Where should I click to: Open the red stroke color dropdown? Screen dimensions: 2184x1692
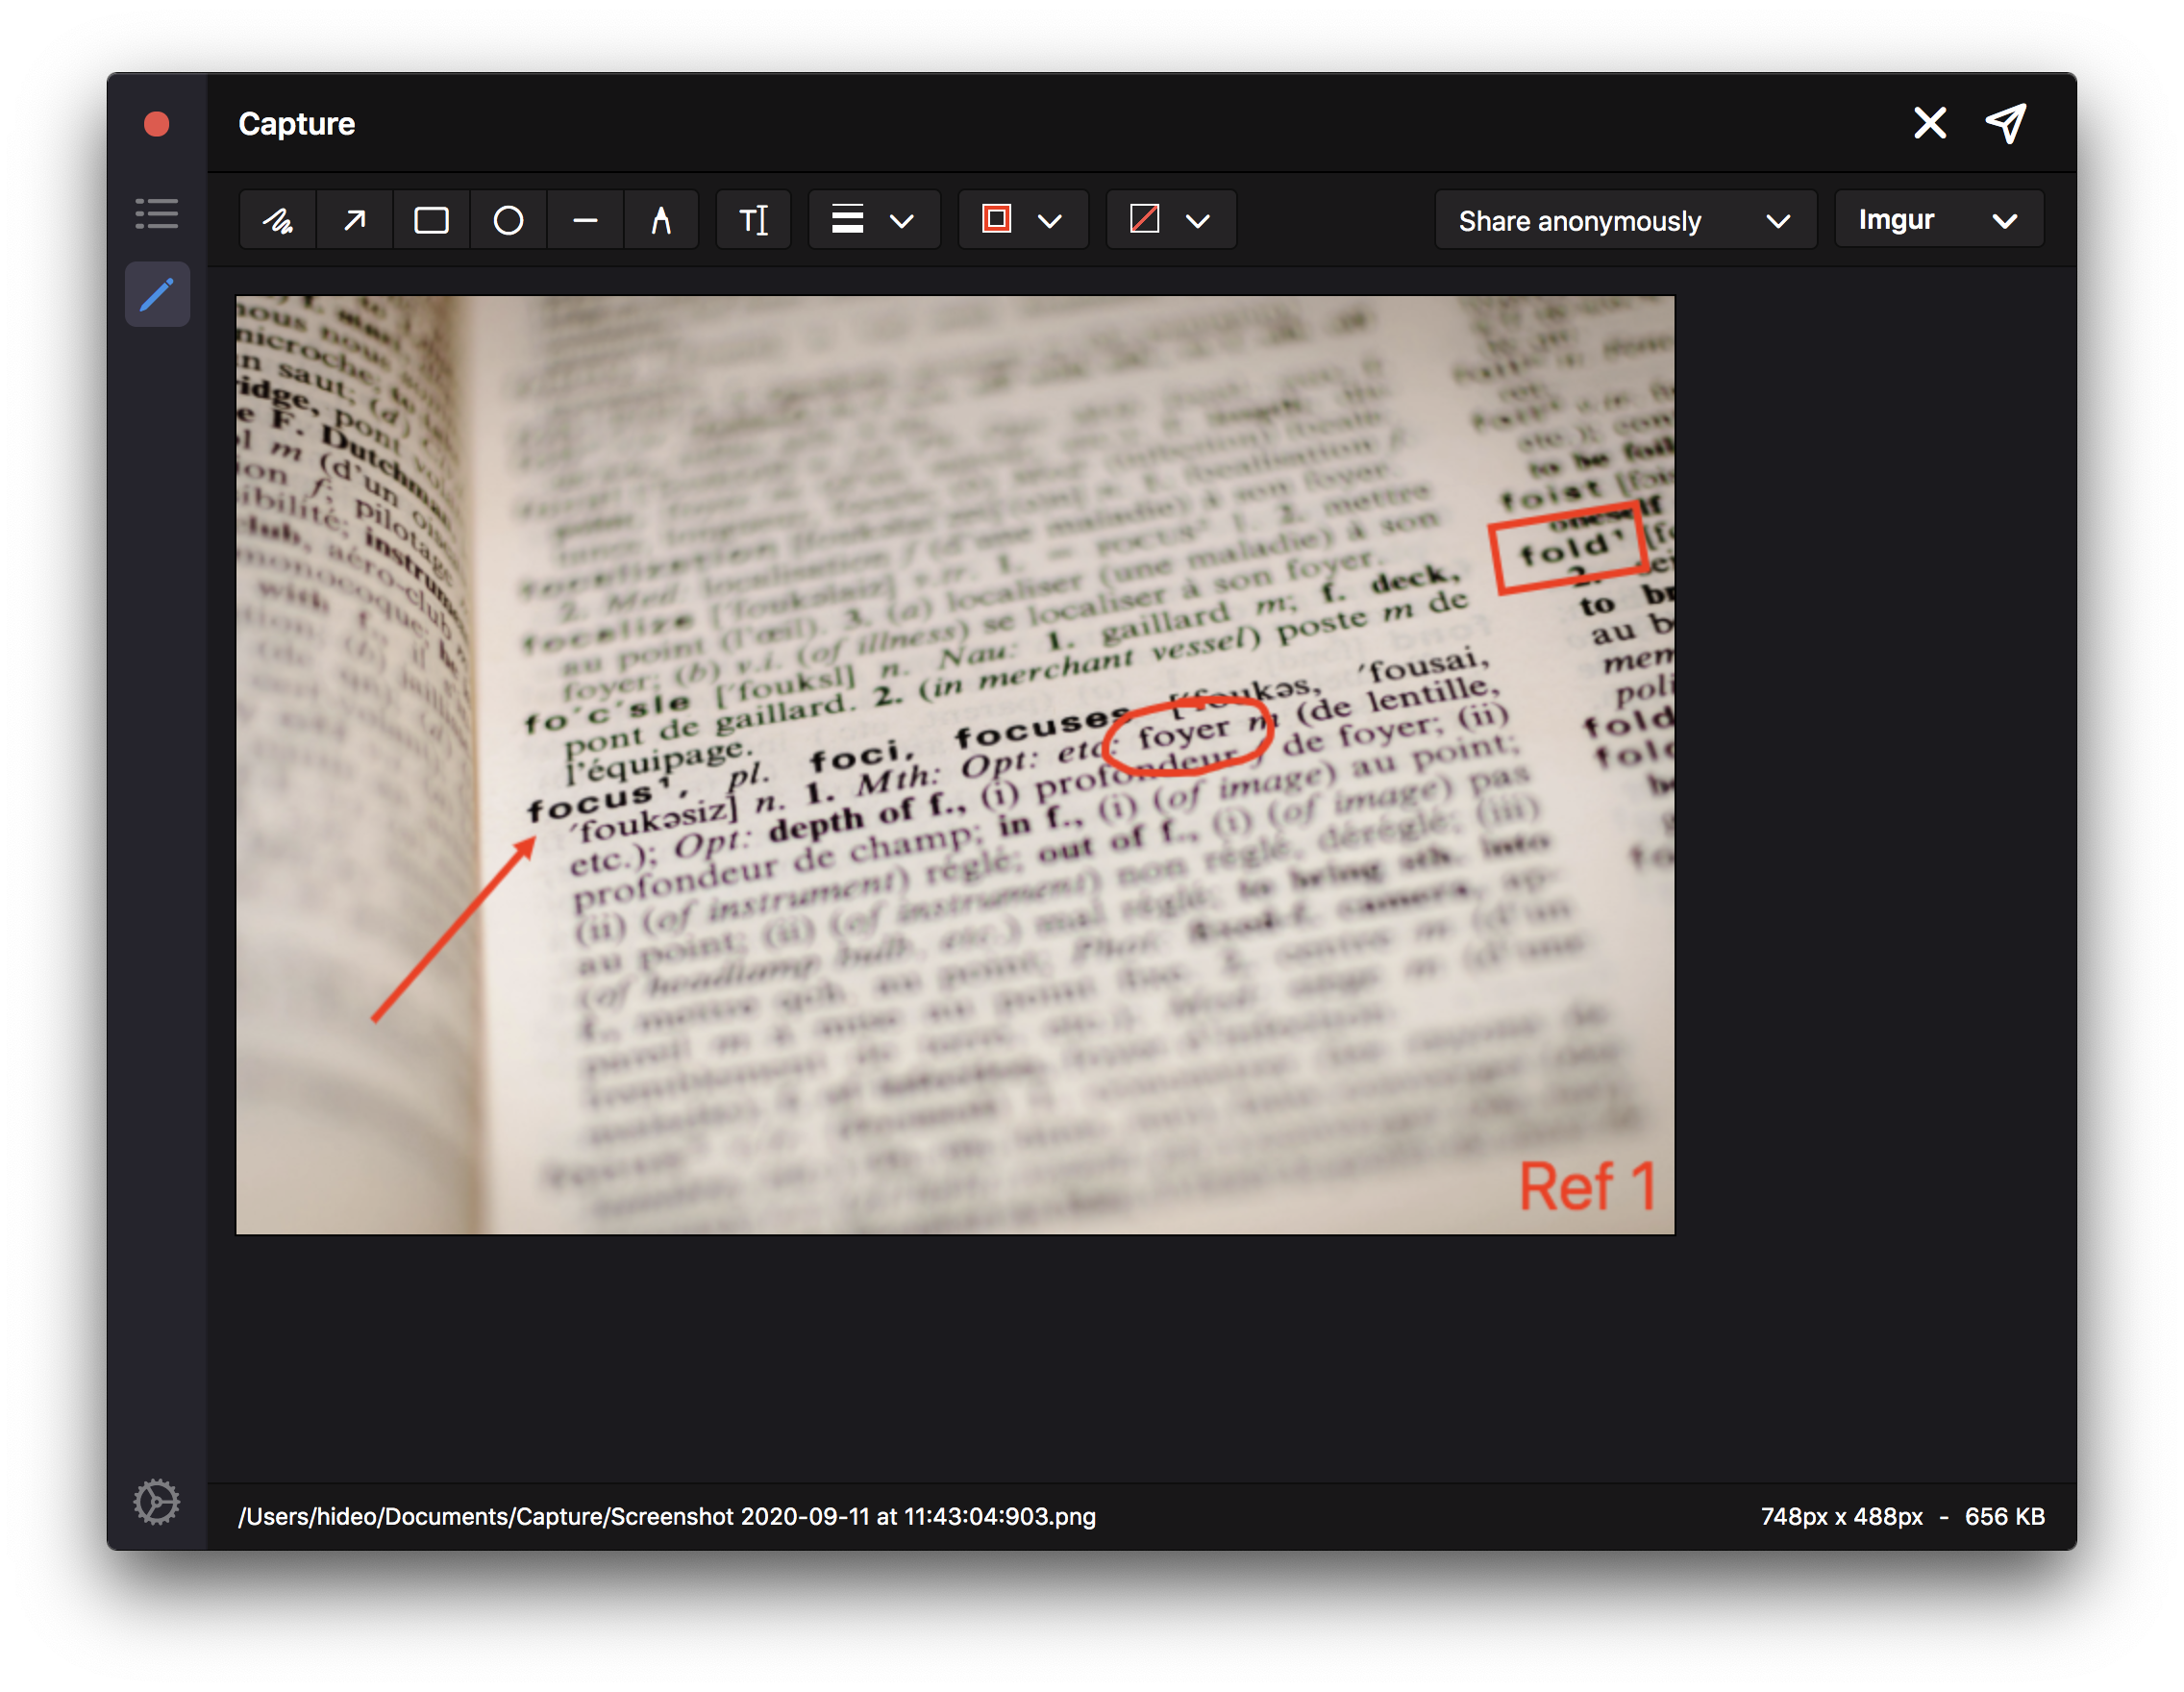click(x=1049, y=221)
